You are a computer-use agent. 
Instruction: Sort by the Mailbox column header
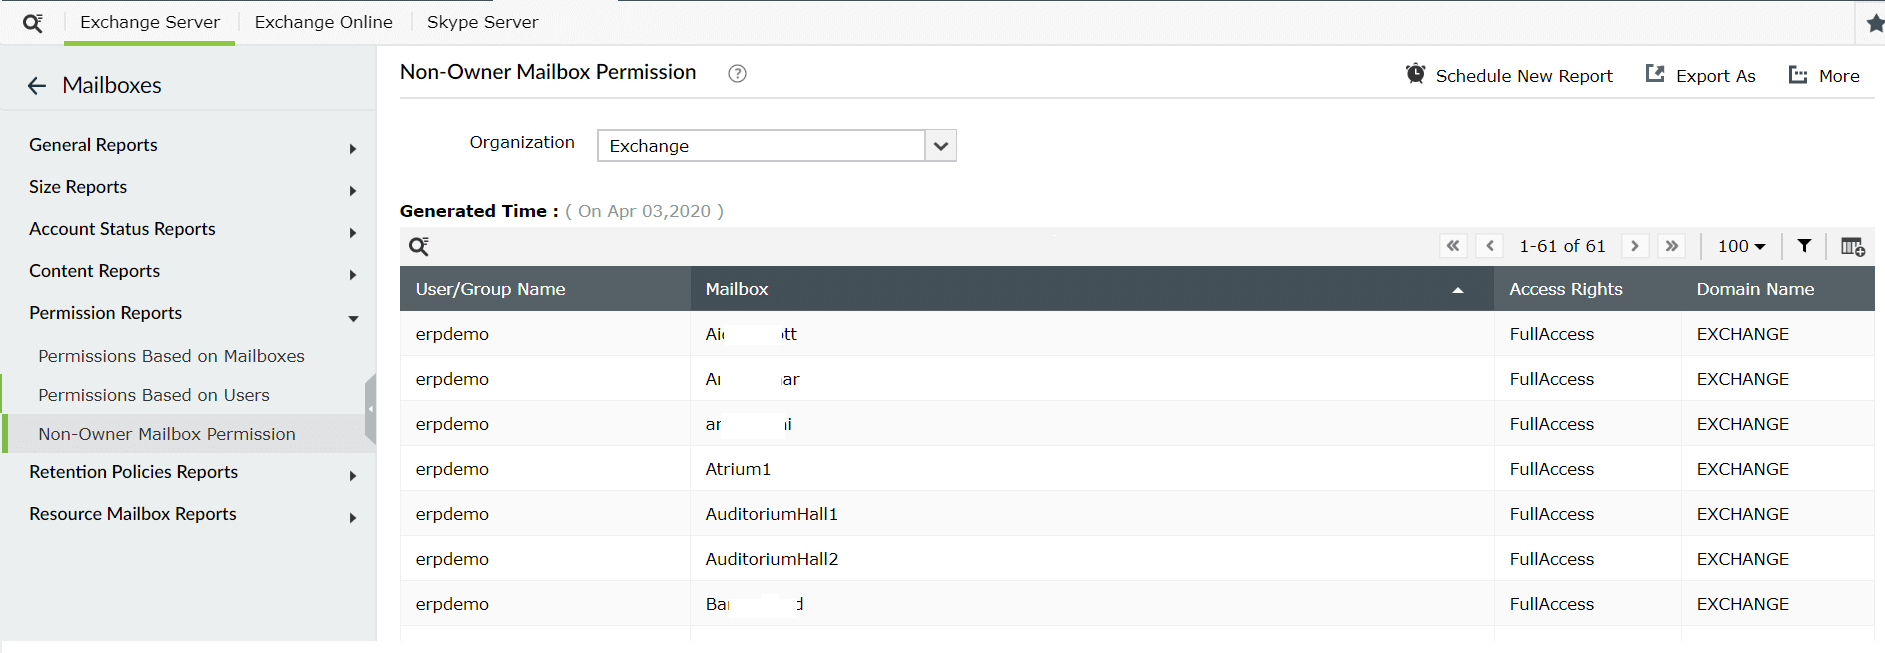tap(737, 289)
